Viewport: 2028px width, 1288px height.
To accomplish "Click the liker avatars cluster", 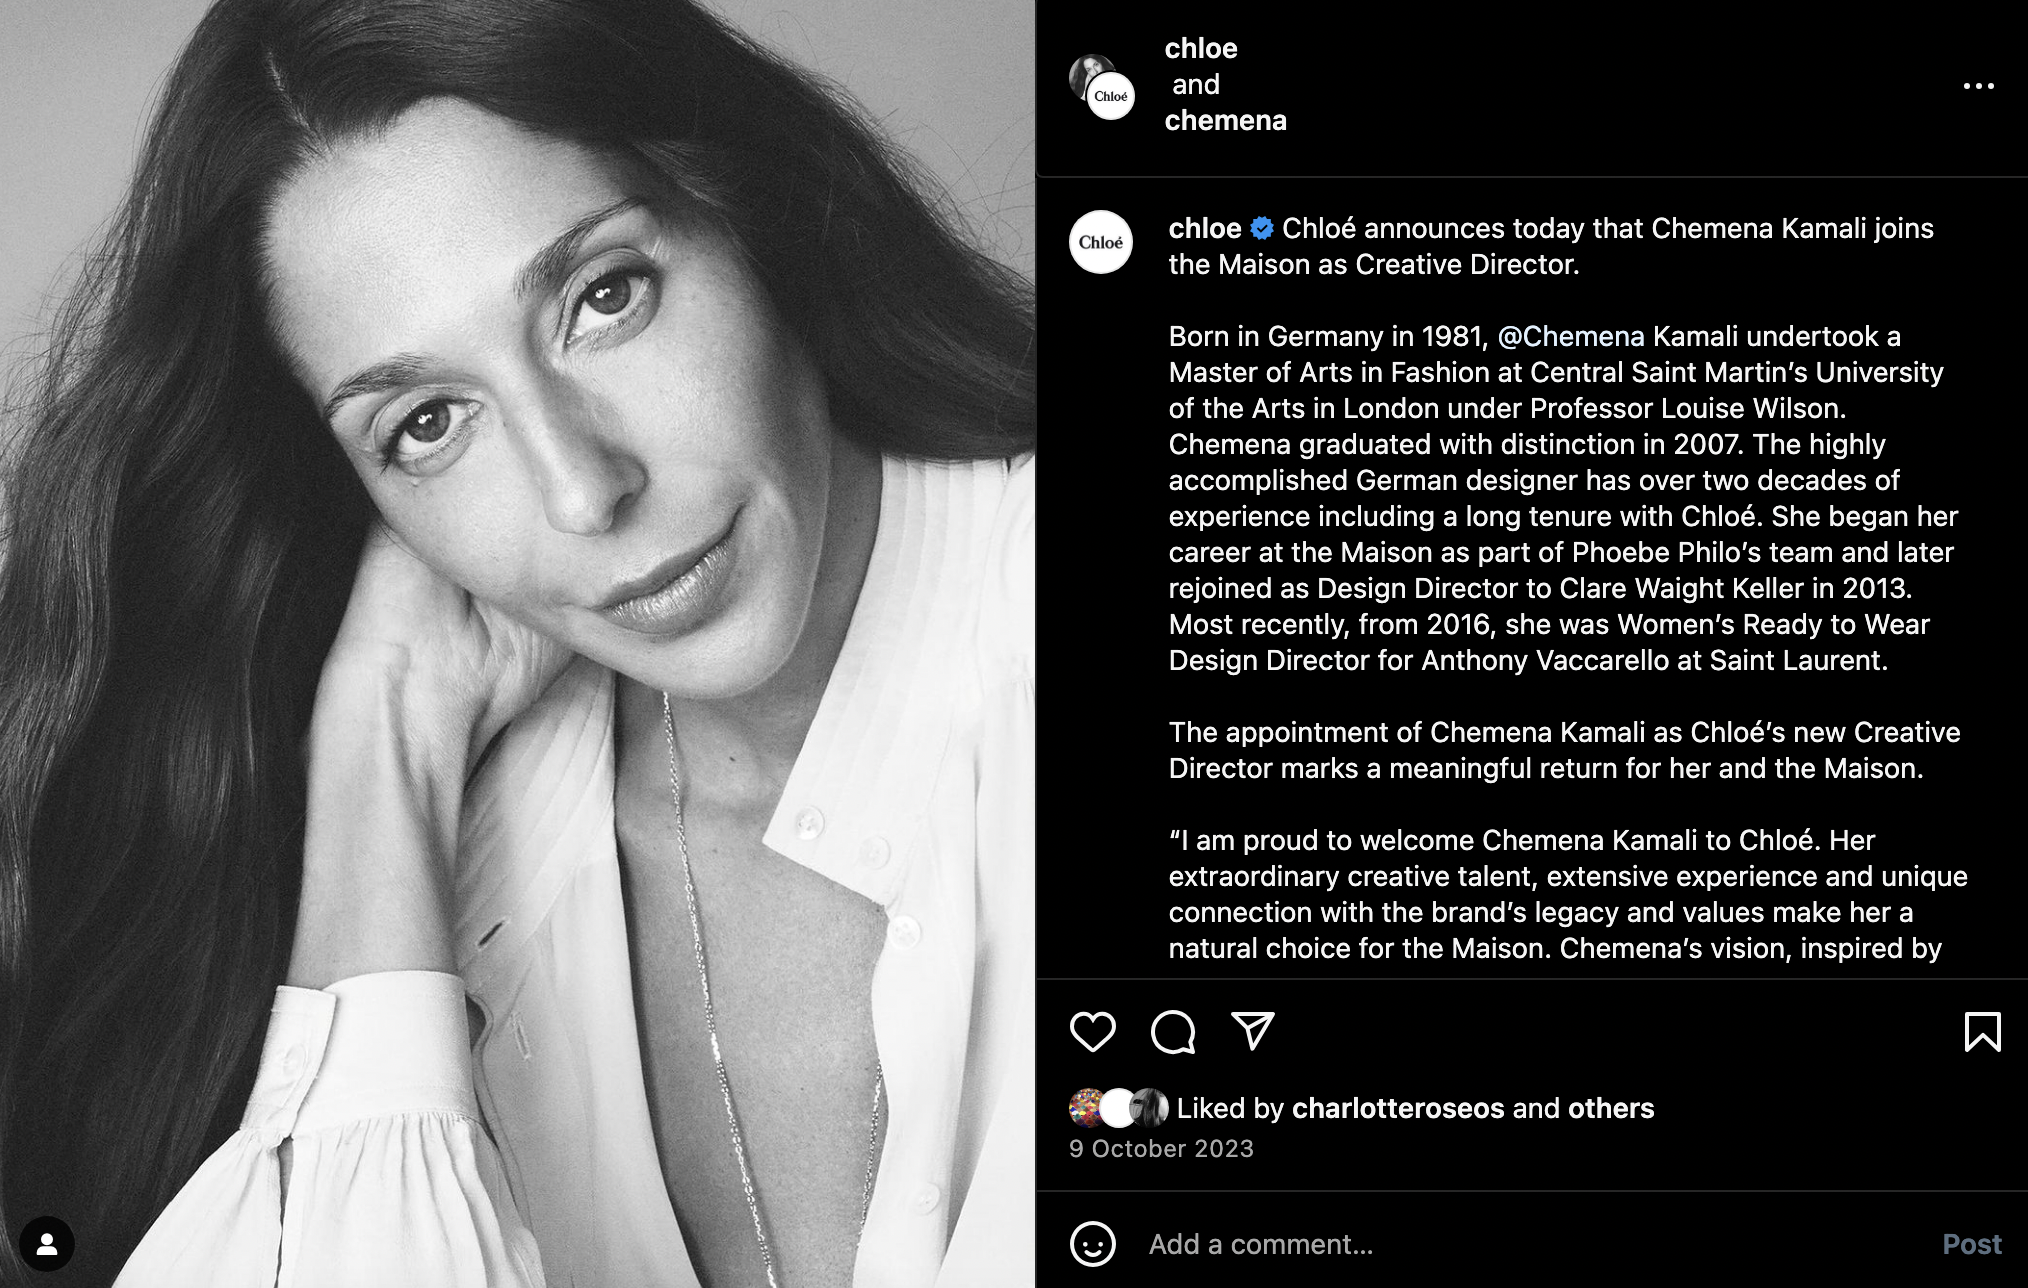I will (1119, 1108).
